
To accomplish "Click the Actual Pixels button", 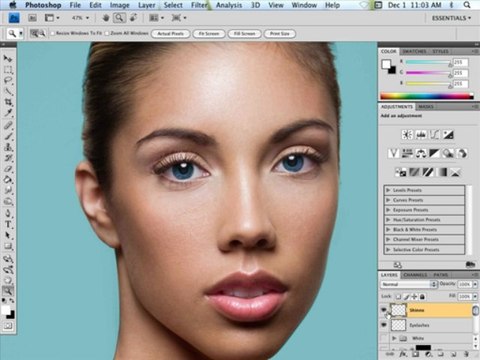I will click(x=170, y=34).
